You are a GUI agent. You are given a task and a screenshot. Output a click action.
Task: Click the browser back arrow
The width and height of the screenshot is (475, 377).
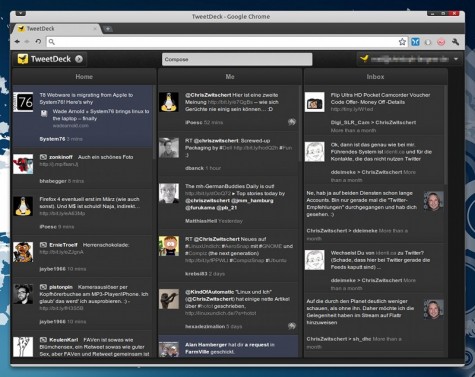17,42
